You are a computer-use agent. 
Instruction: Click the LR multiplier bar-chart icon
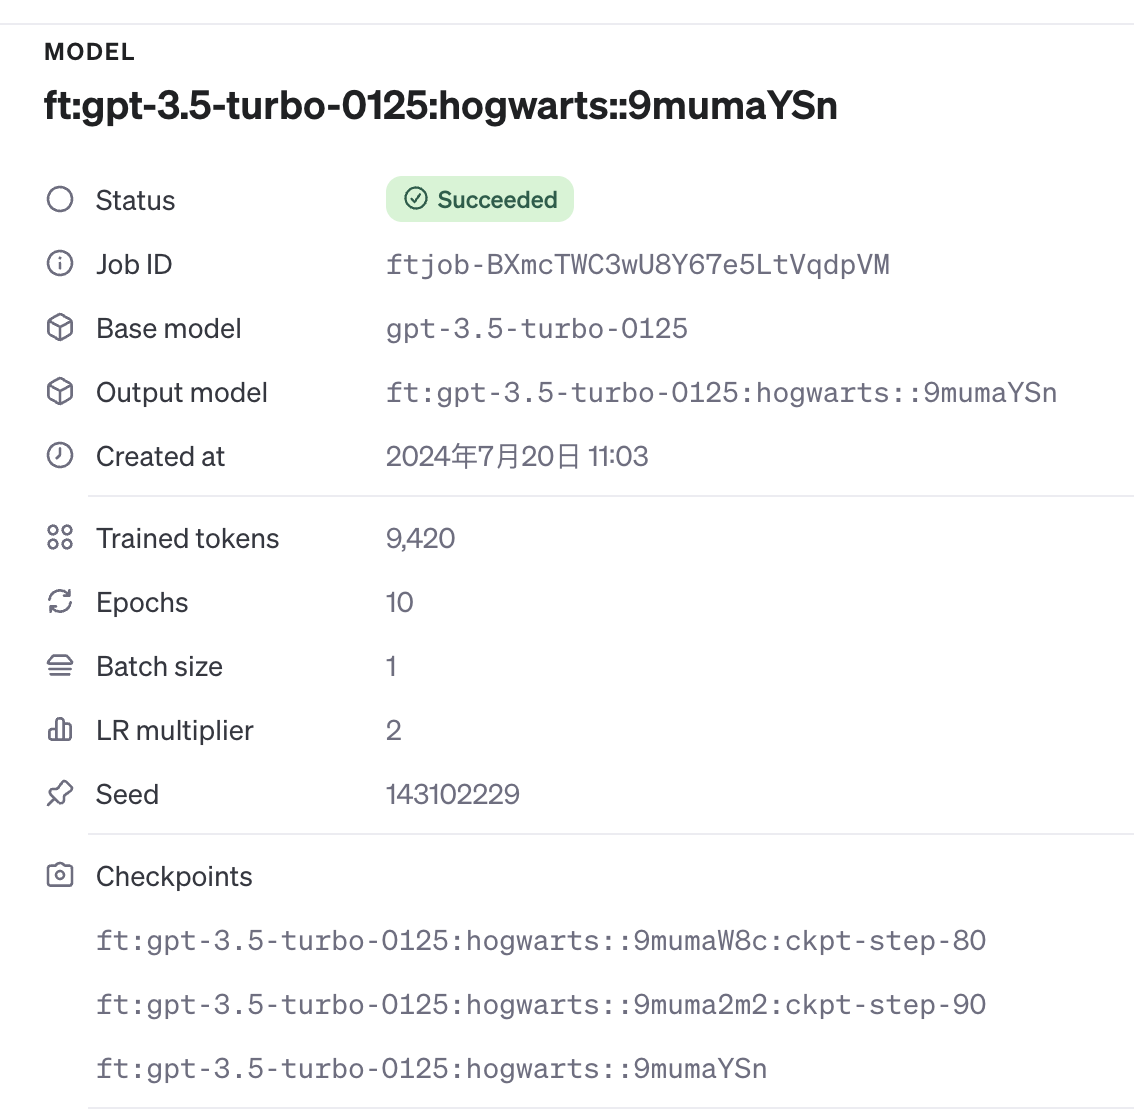pyautogui.click(x=60, y=730)
